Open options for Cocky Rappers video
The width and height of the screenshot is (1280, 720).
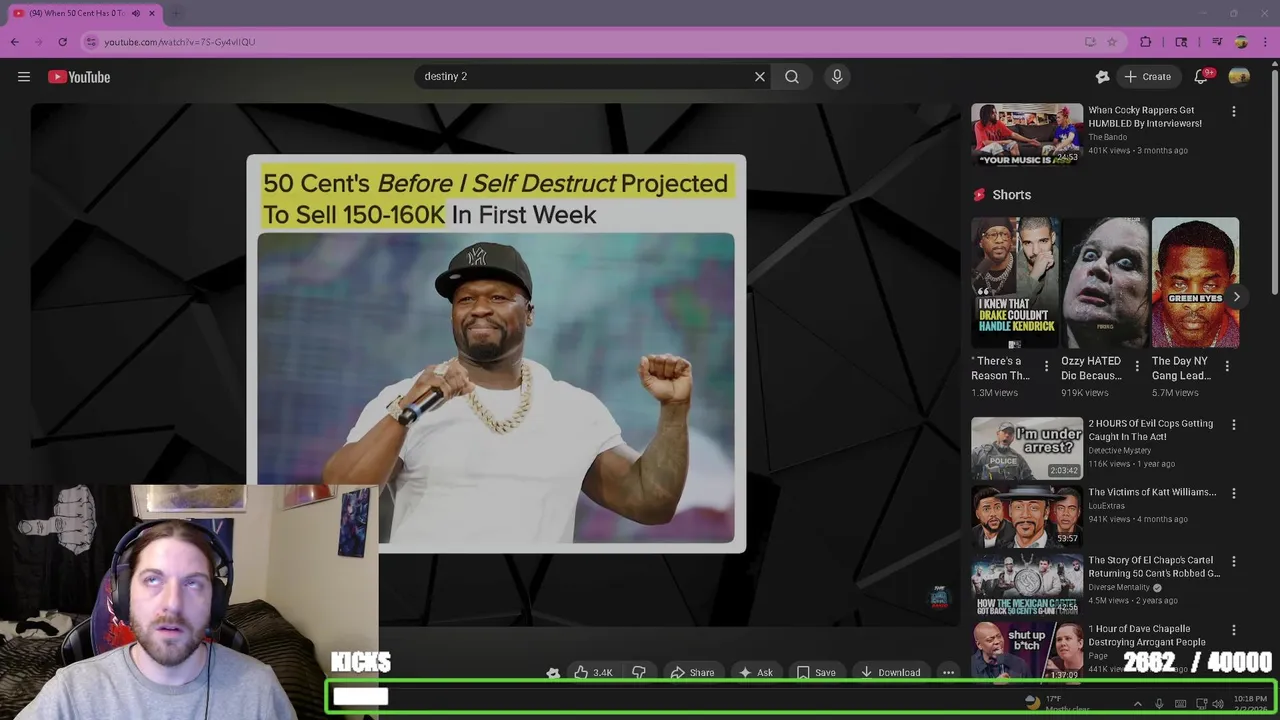[x=1233, y=112]
